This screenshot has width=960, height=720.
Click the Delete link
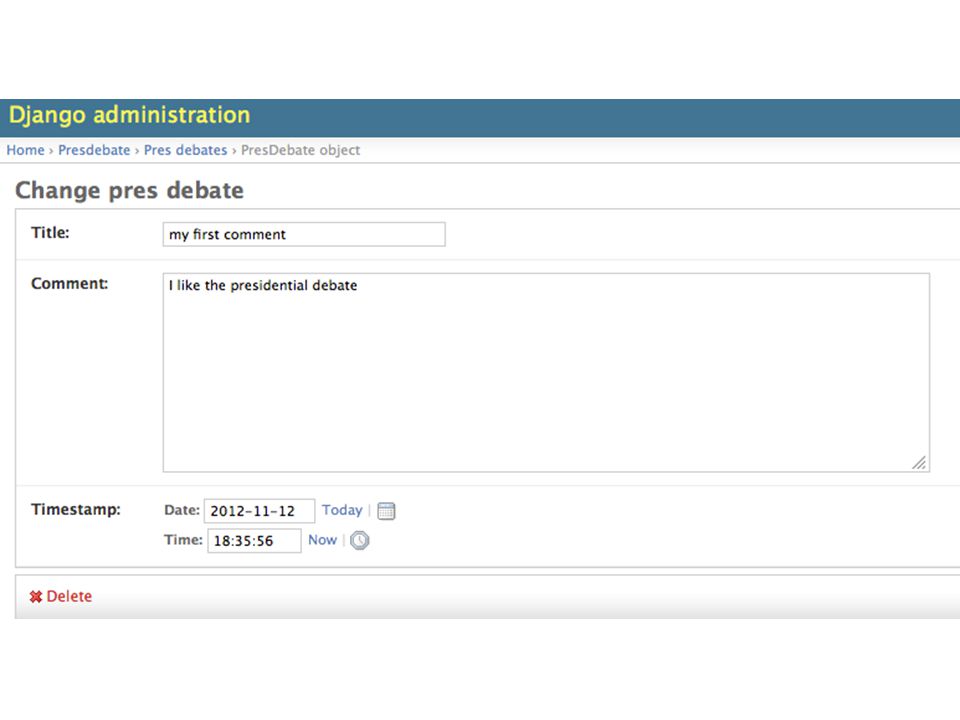click(x=69, y=596)
